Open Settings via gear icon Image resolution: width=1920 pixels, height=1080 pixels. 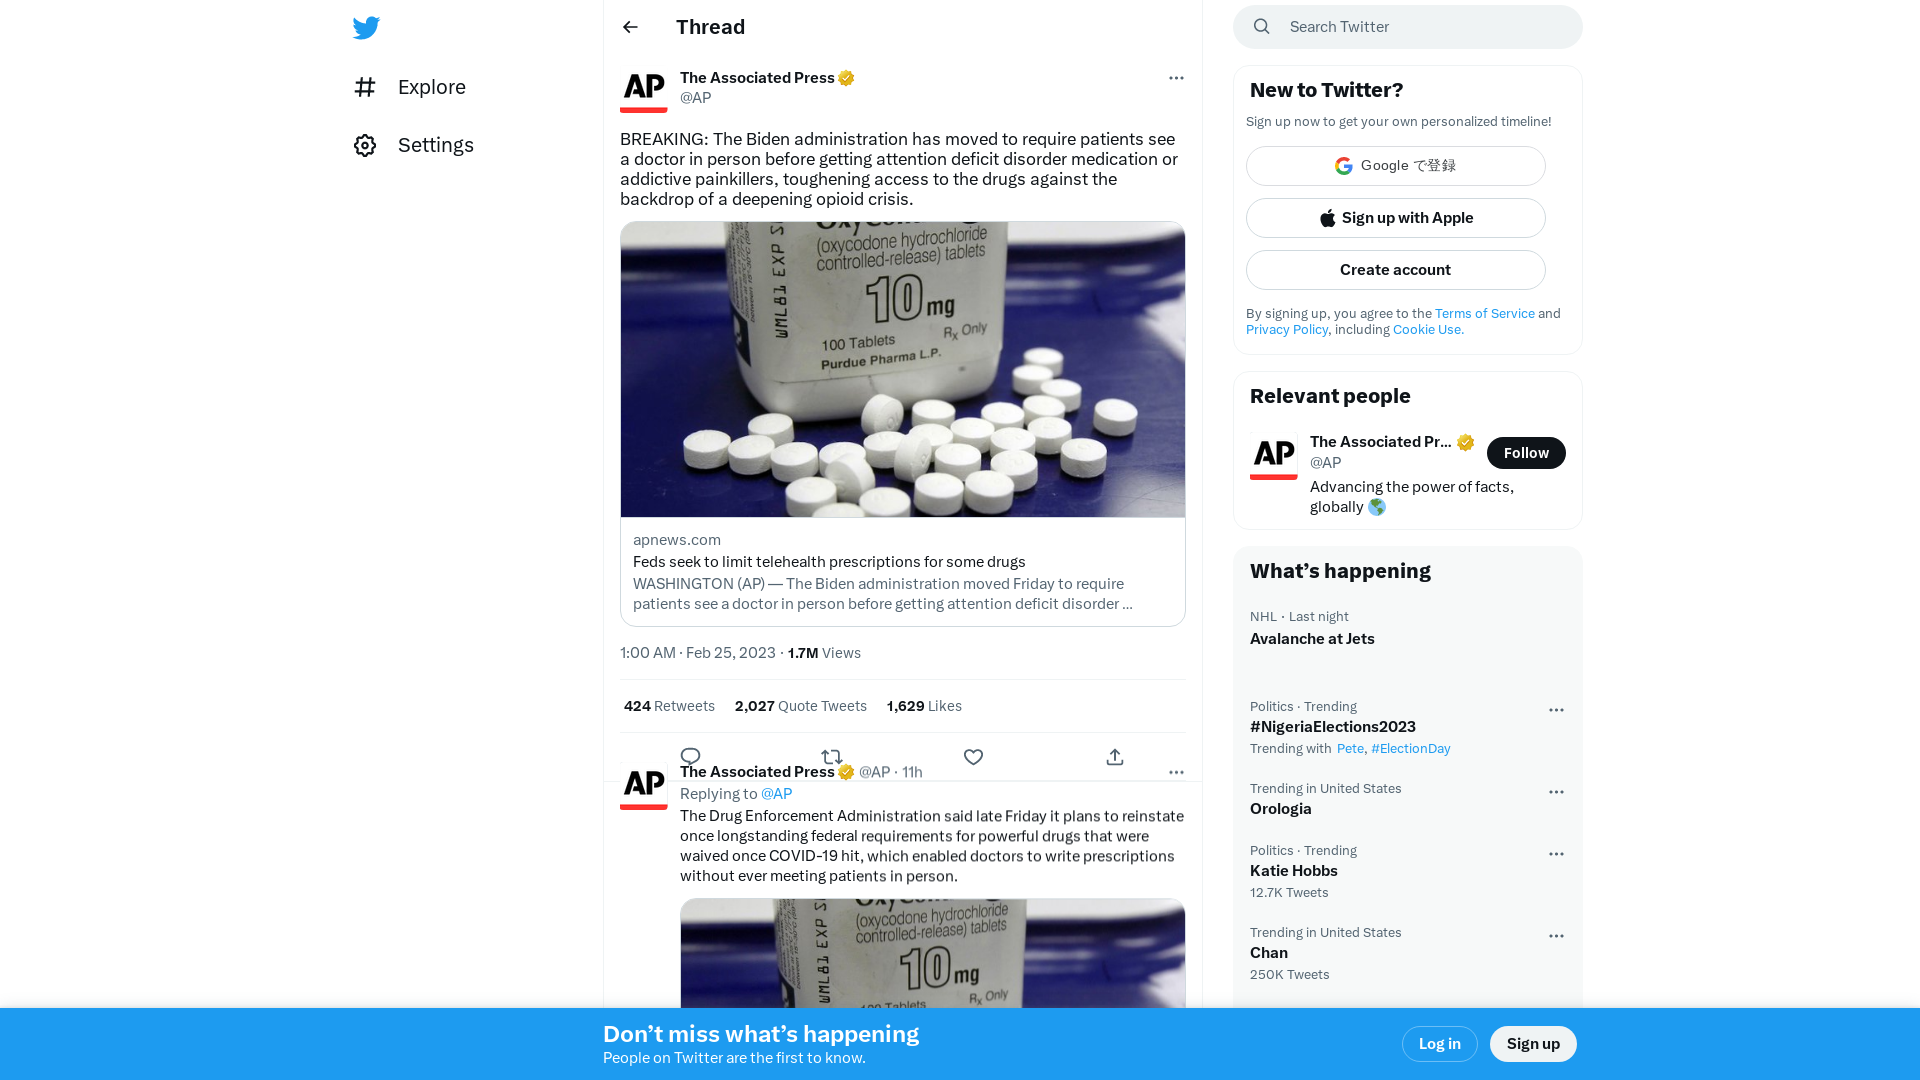point(367,145)
